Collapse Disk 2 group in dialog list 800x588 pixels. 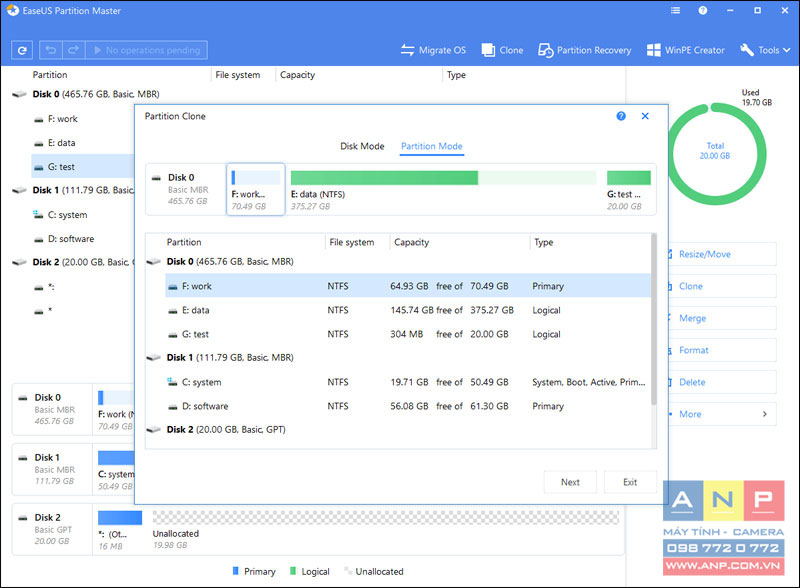pyautogui.click(x=154, y=430)
